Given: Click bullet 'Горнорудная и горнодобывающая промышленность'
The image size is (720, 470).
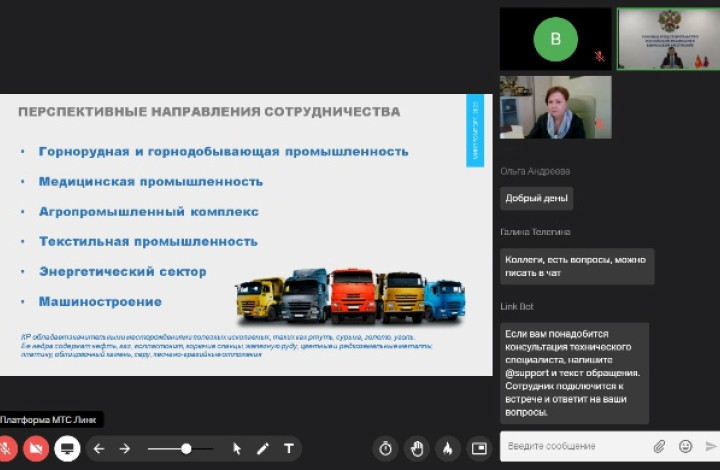Looking at the screenshot, I should (223, 151).
